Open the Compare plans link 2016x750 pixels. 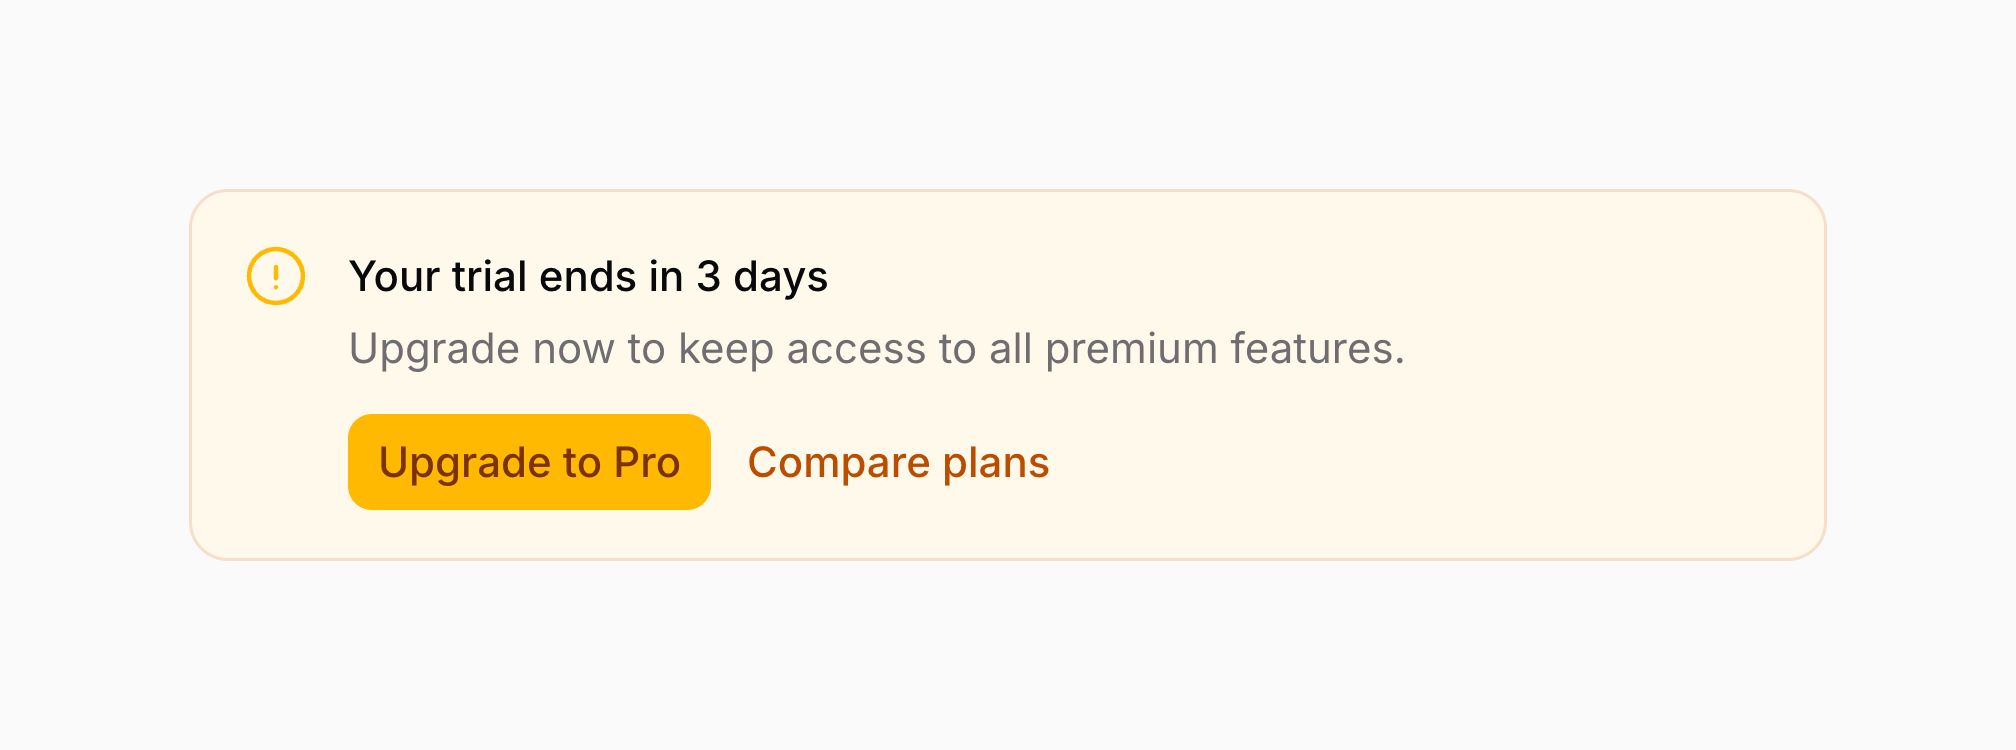(898, 462)
